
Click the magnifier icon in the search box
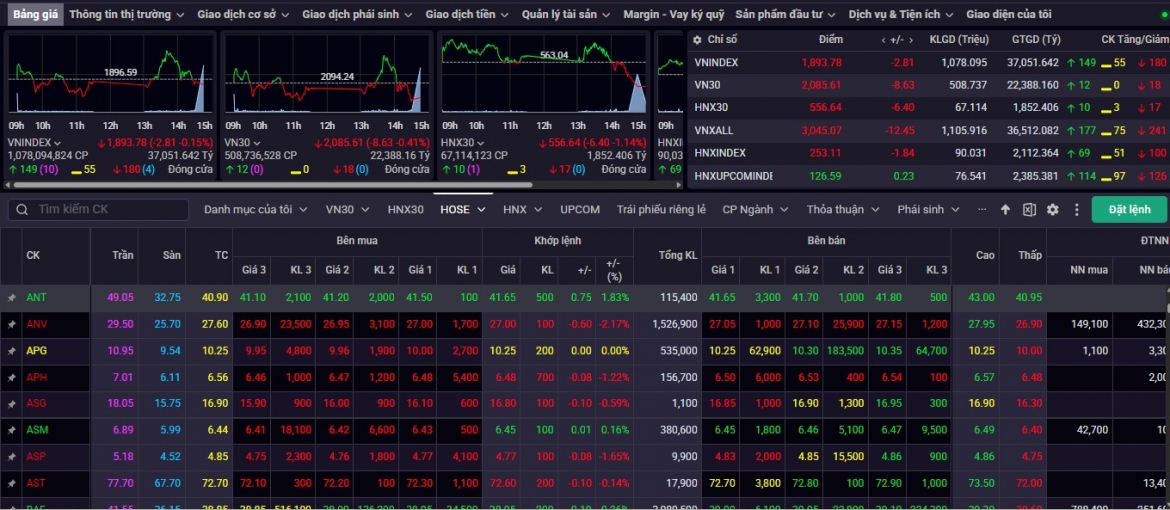23,210
